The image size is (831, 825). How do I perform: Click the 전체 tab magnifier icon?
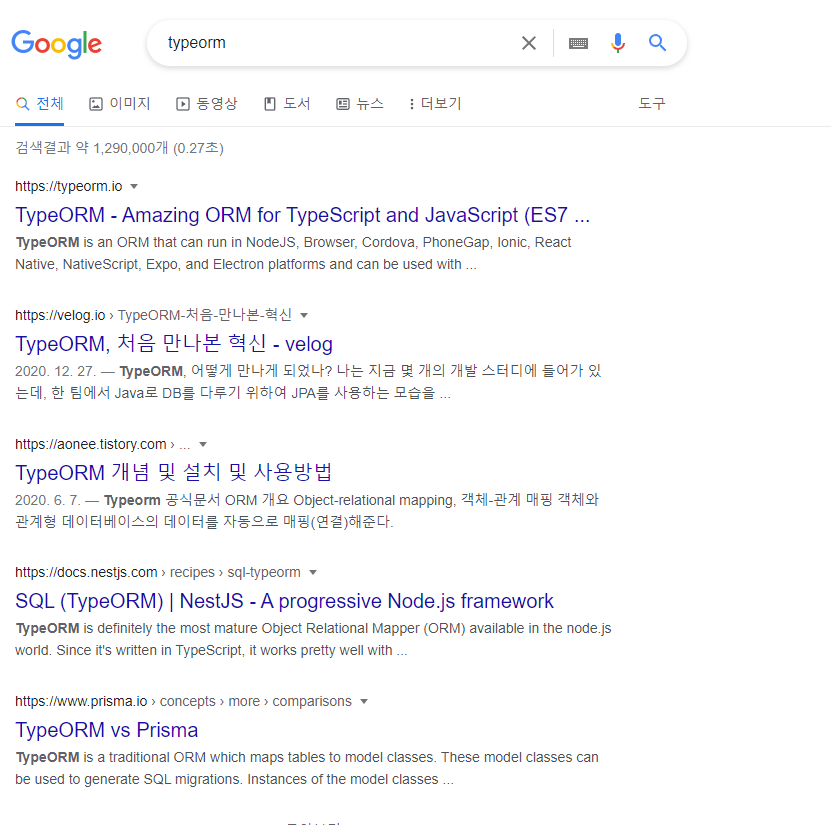pos(22,104)
